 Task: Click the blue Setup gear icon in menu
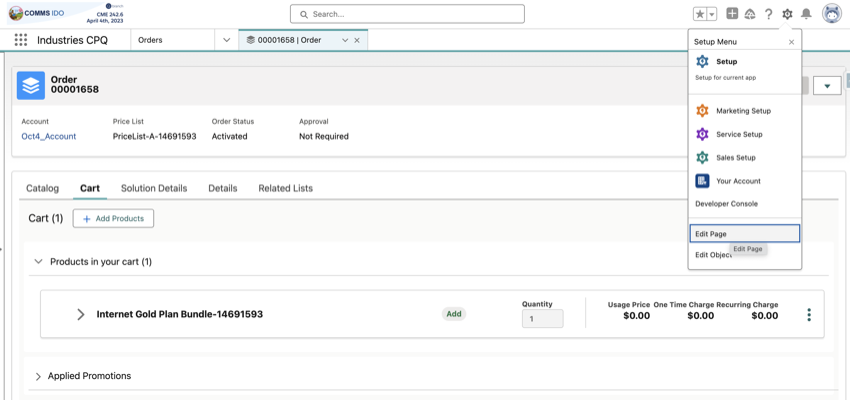click(702, 62)
